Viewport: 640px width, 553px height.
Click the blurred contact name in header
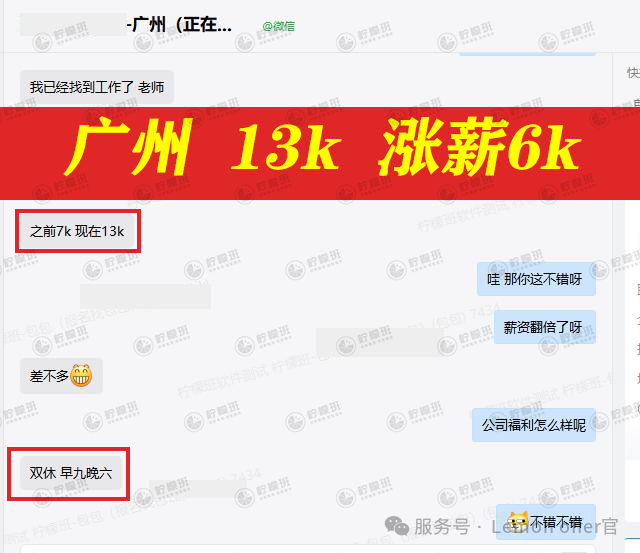pos(73,24)
